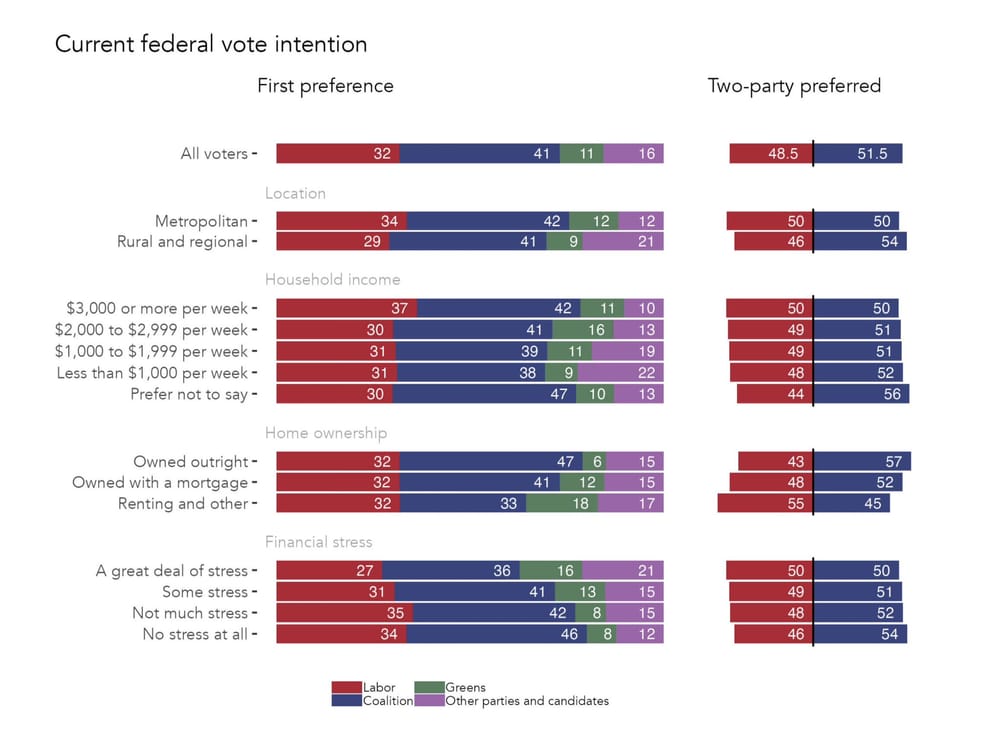Click the 'Prefer not to say' row label
1000x741 pixels.
[189, 394]
